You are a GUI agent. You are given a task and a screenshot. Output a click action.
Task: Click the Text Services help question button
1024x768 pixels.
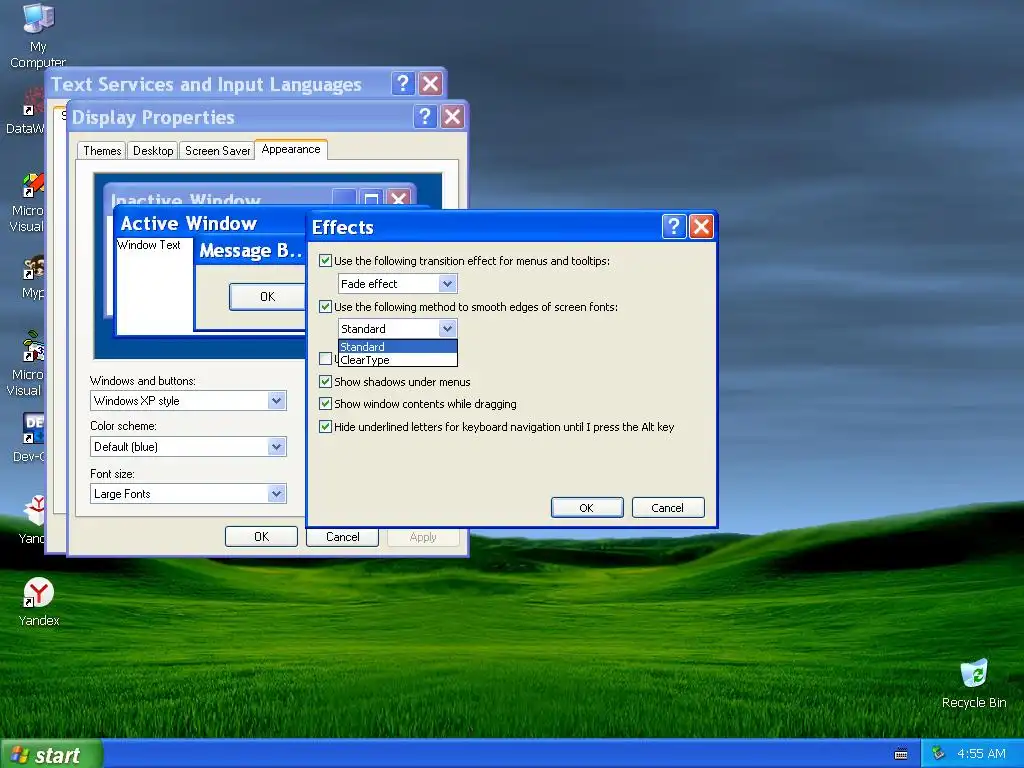pyautogui.click(x=403, y=84)
